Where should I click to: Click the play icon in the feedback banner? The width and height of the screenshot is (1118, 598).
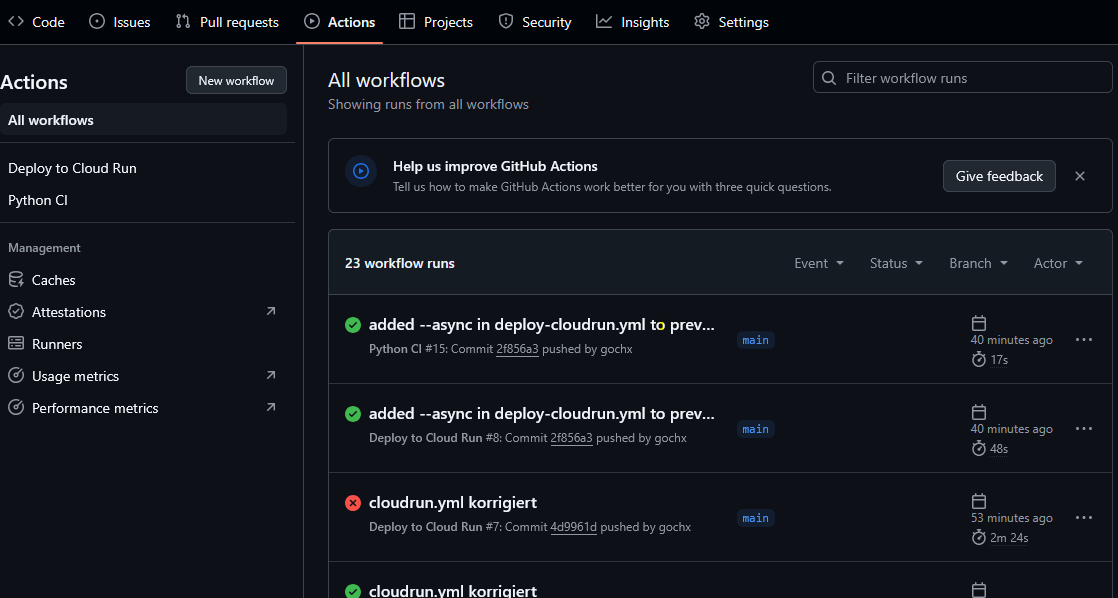361,171
